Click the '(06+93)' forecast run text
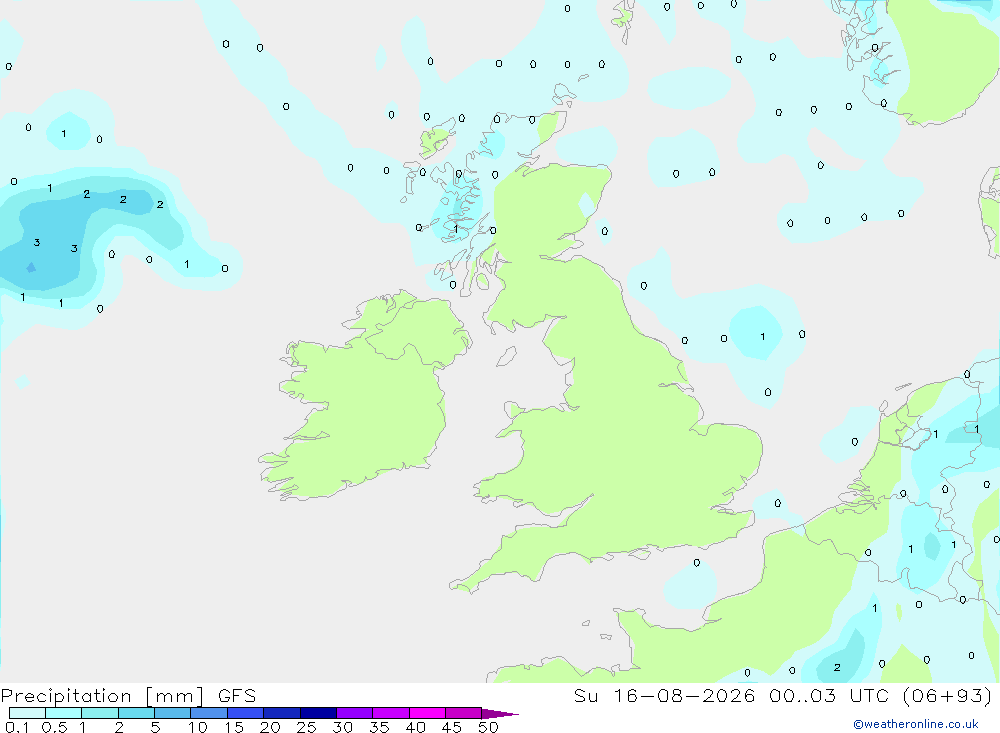Screen dimensions: 1000x733 [948, 695]
